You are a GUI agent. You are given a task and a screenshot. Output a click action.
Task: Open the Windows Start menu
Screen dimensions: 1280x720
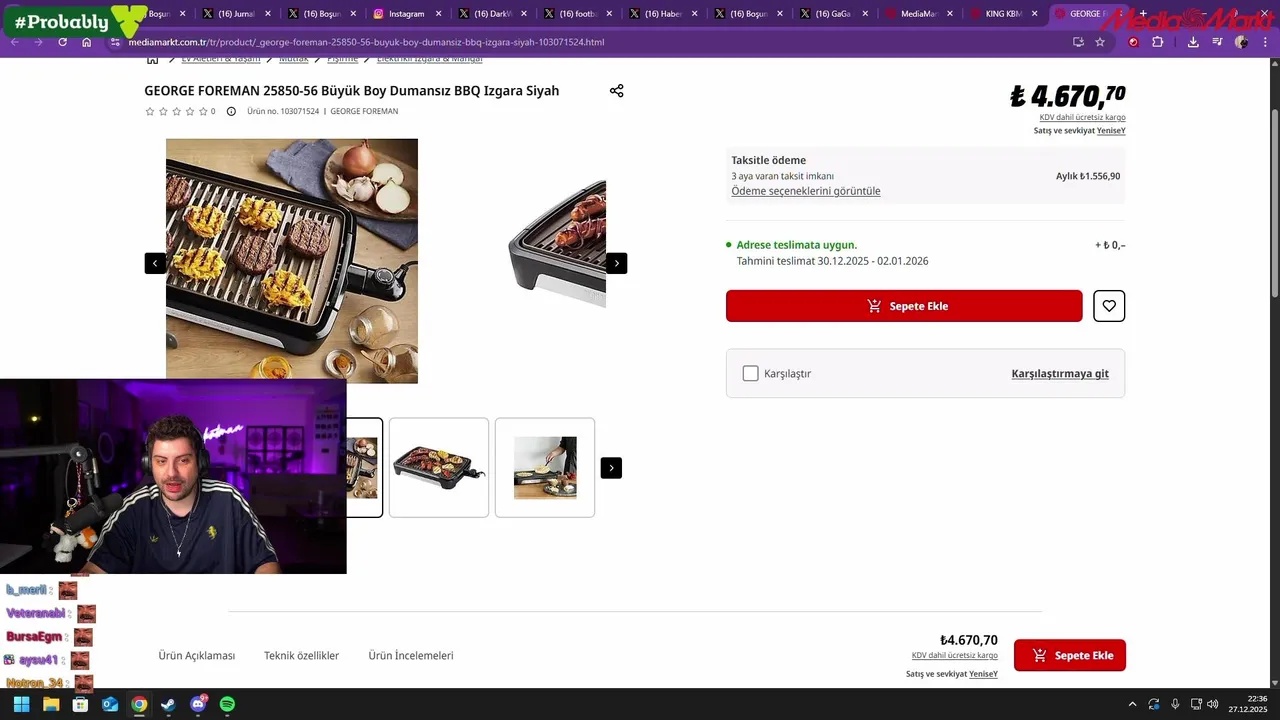coord(21,704)
